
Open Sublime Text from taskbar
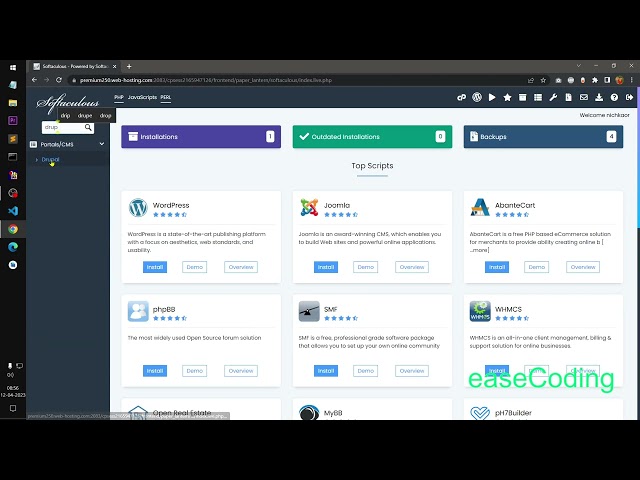(13, 139)
